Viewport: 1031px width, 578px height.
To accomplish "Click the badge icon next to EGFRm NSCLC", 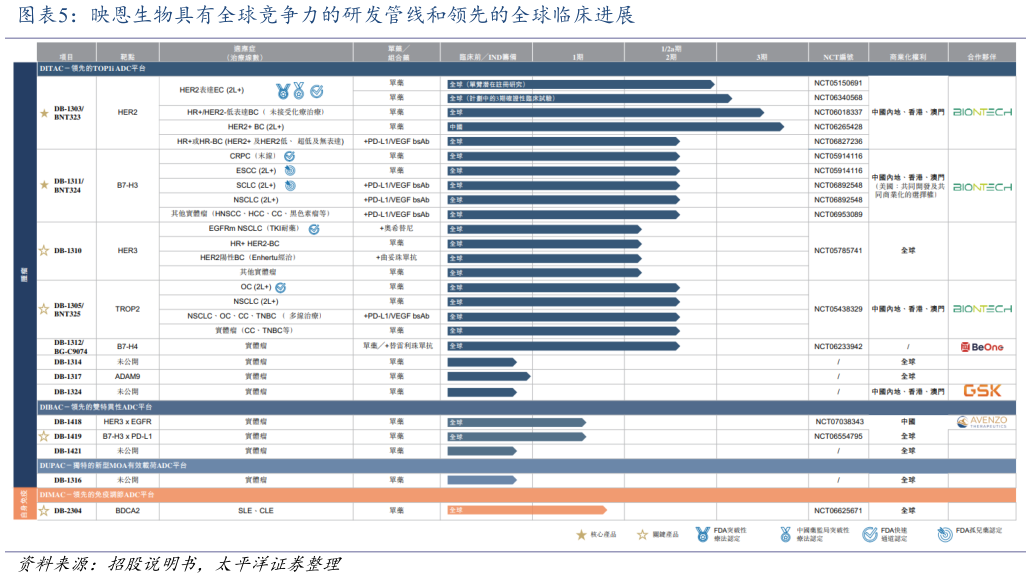I will pyautogui.click(x=313, y=229).
